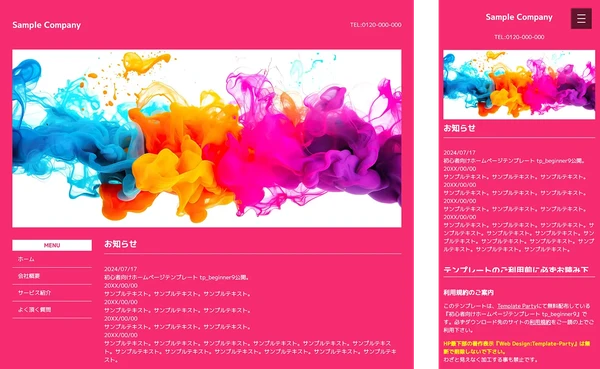Click the テンプレートのご利用前に heading in mobile view
The width and height of the screenshot is (600, 369).
point(516,270)
